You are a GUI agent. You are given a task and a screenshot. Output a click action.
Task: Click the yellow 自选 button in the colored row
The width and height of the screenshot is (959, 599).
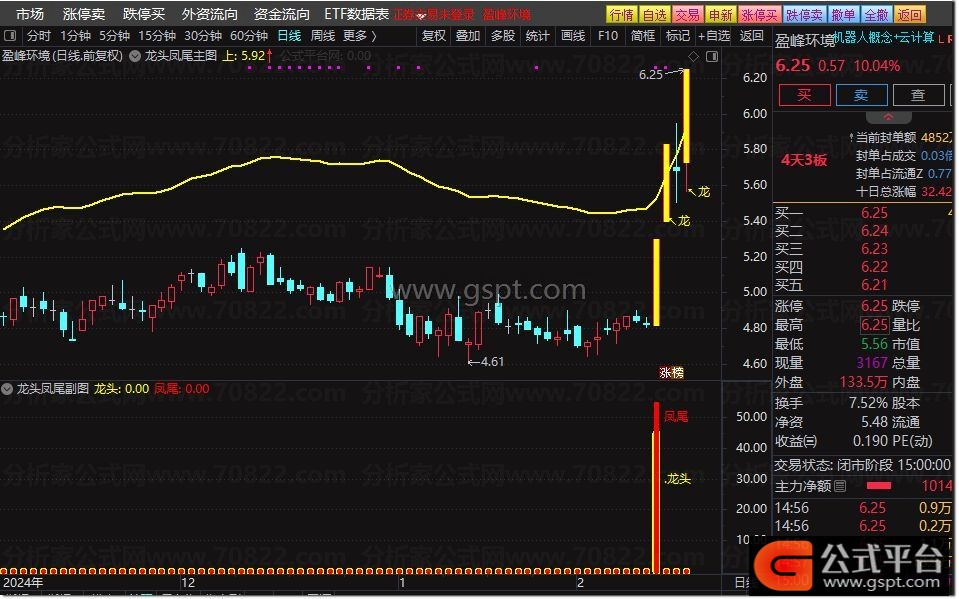[655, 14]
